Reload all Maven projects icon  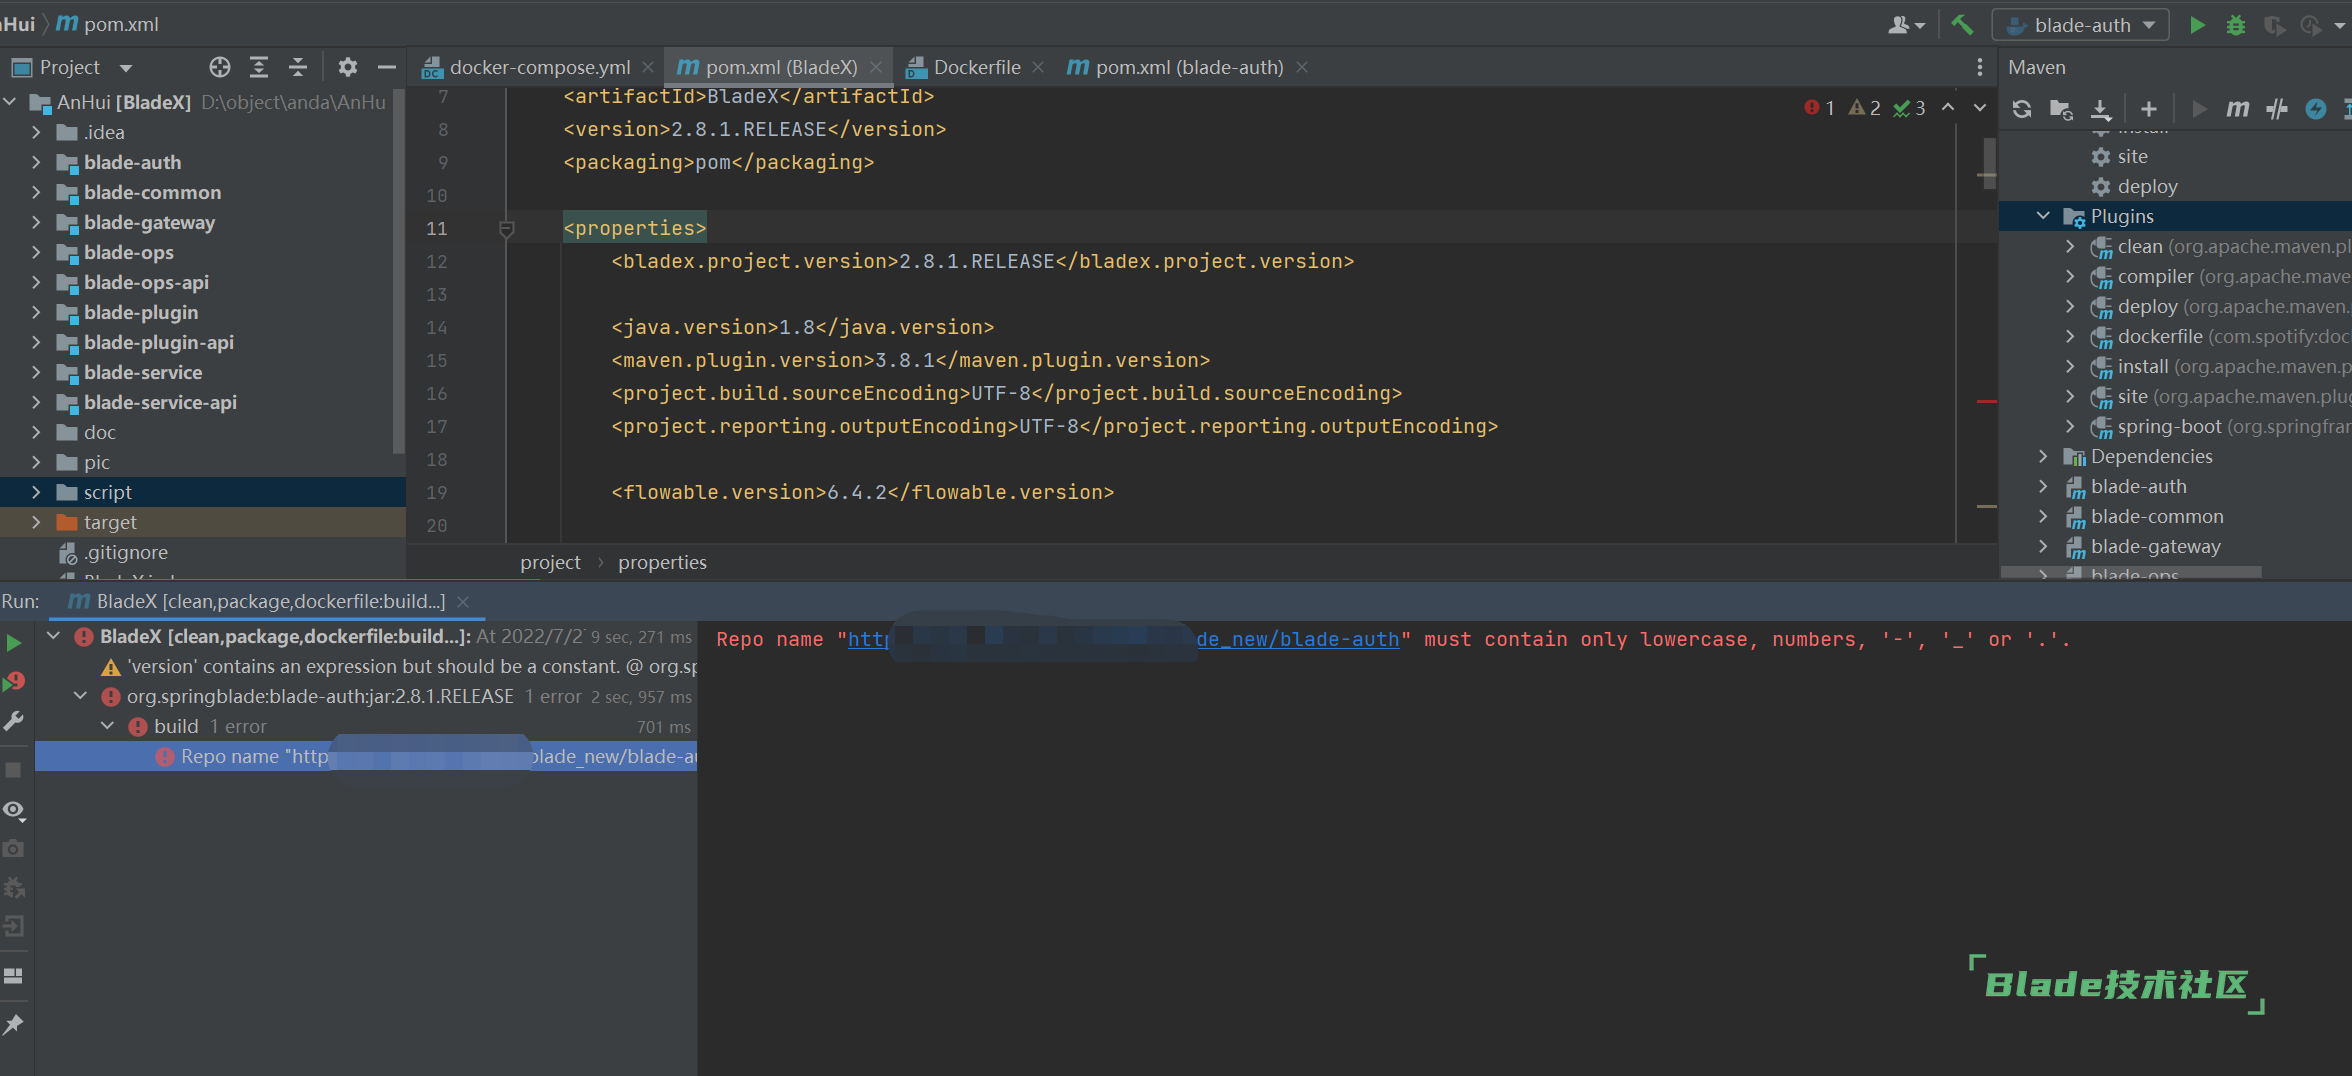click(2021, 109)
